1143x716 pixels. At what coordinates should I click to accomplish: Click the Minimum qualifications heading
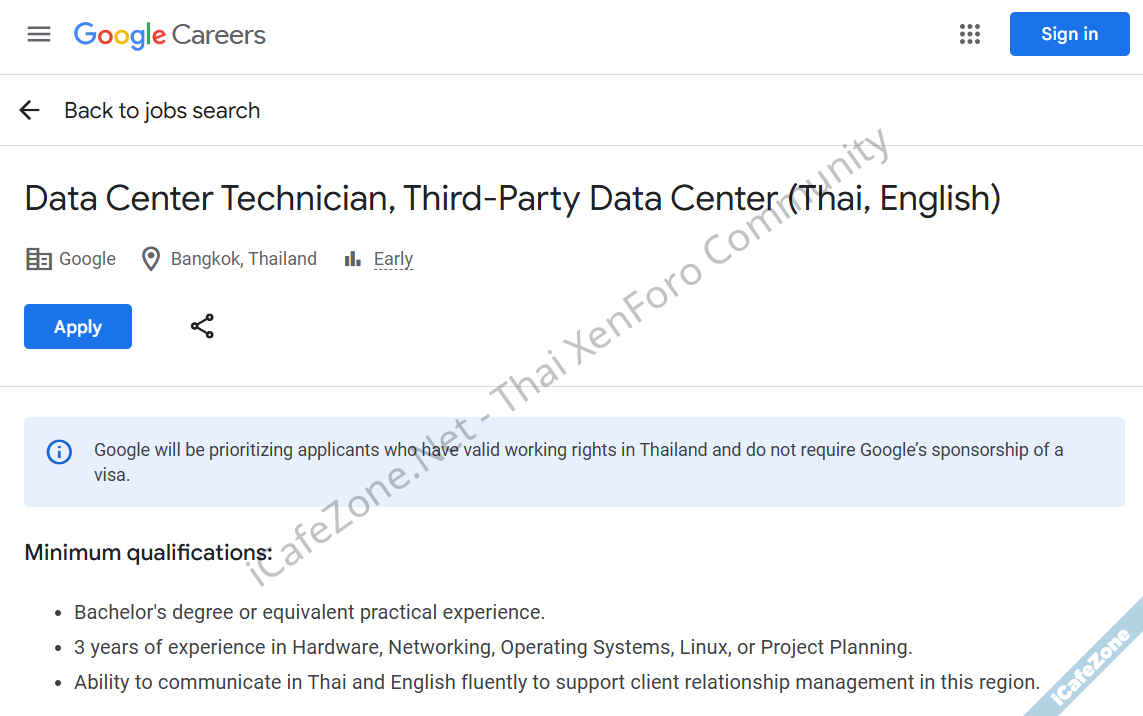[x=148, y=552]
